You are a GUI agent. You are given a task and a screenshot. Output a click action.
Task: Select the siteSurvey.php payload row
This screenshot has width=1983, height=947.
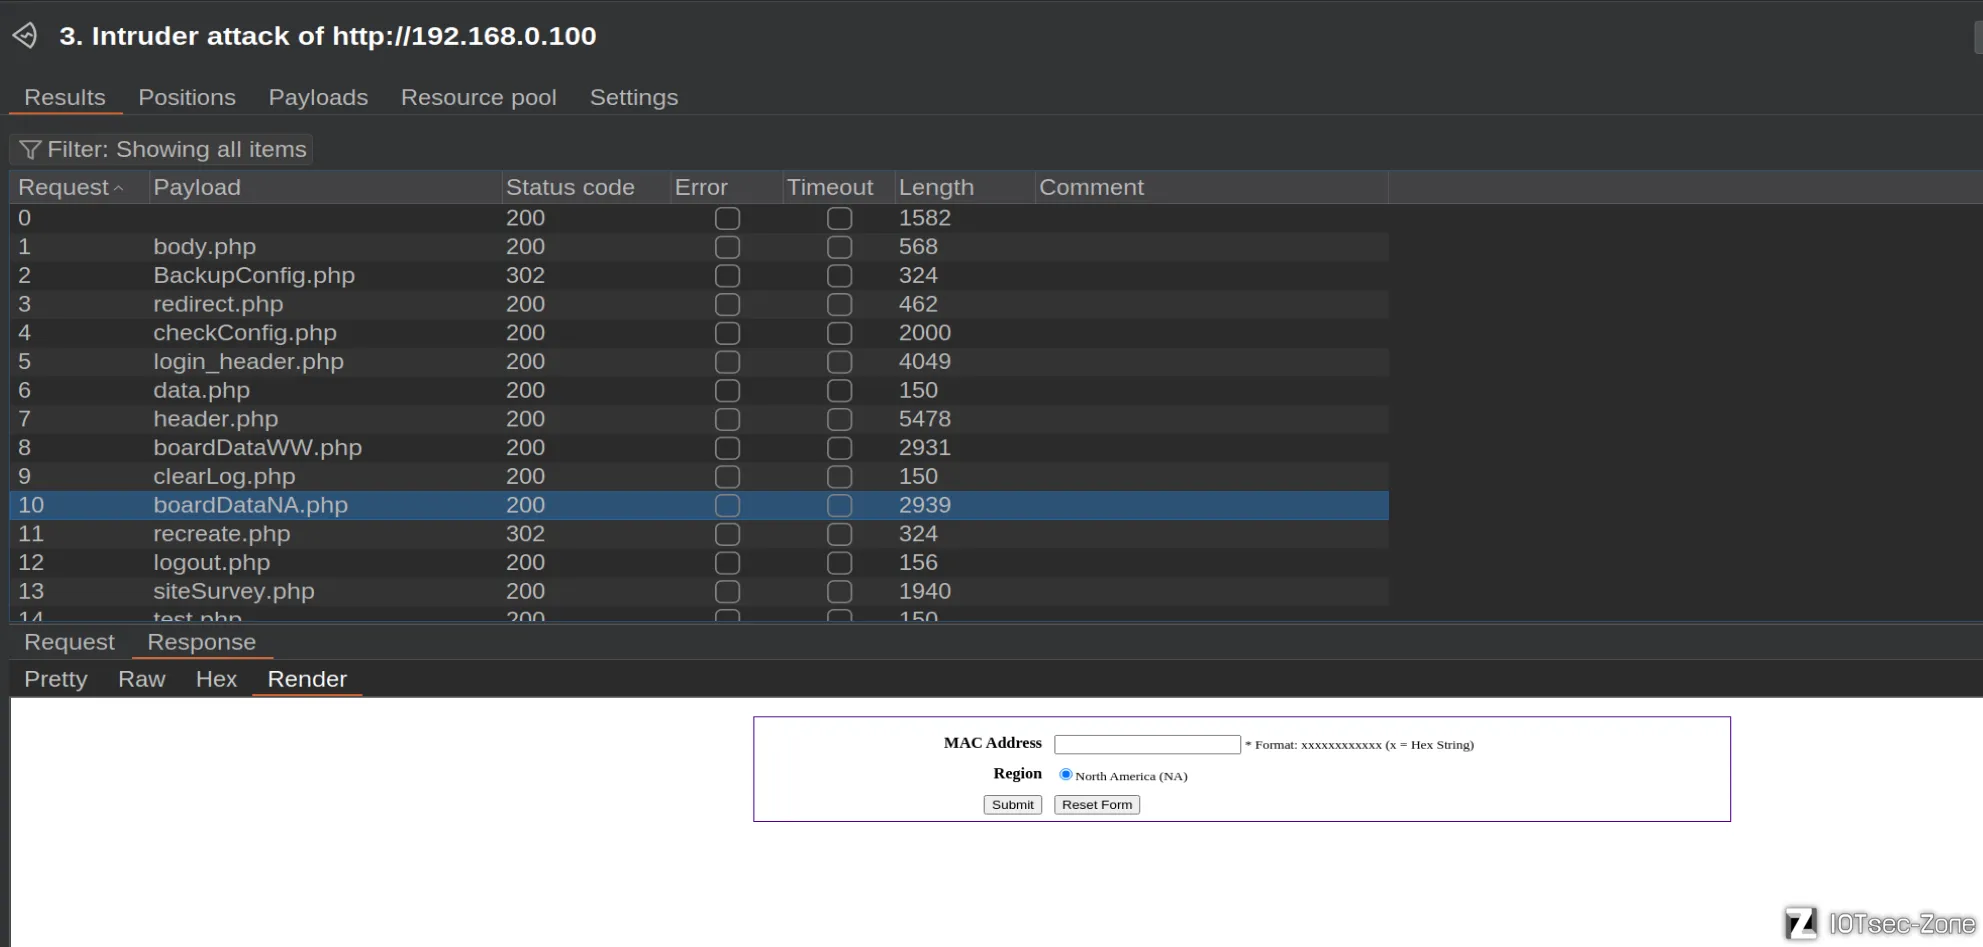[699, 592]
